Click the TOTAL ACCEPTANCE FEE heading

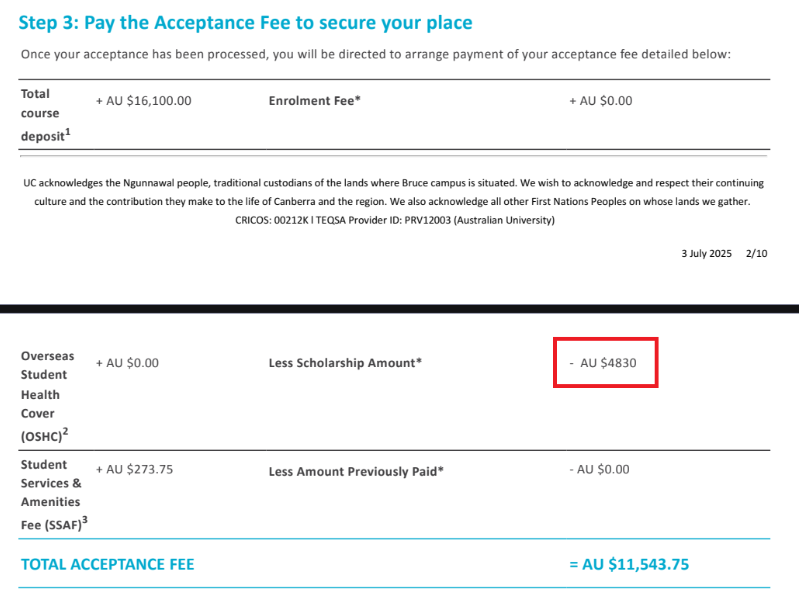[107, 564]
